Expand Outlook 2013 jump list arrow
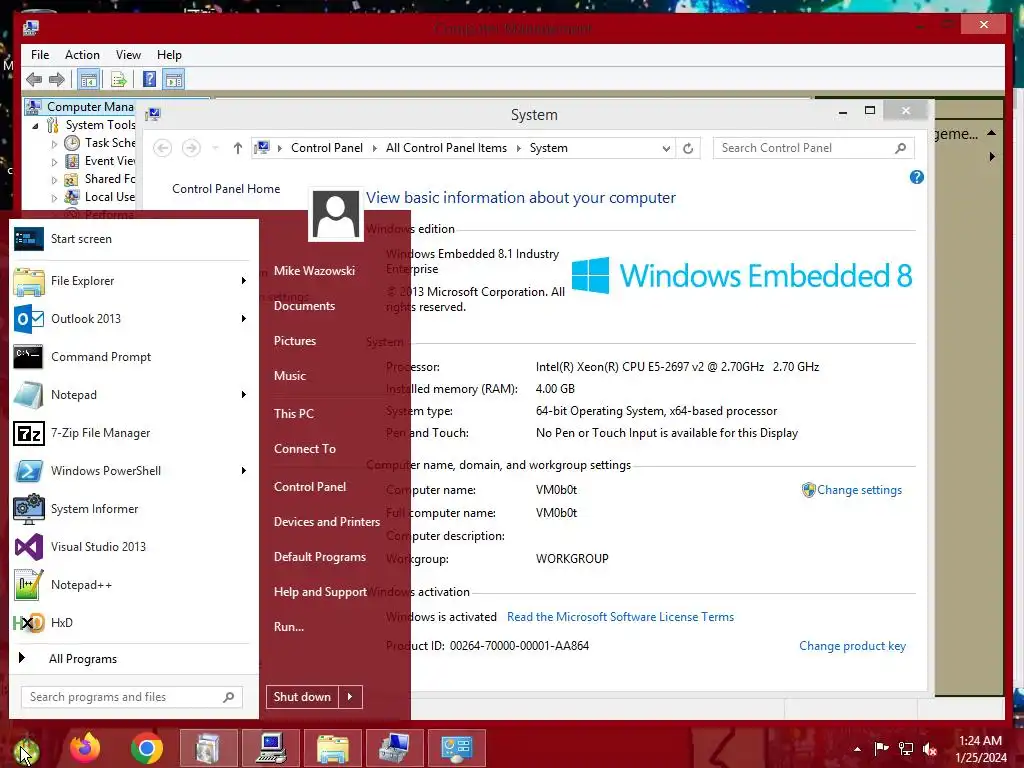This screenshot has width=1024, height=768. pyautogui.click(x=244, y=319)
